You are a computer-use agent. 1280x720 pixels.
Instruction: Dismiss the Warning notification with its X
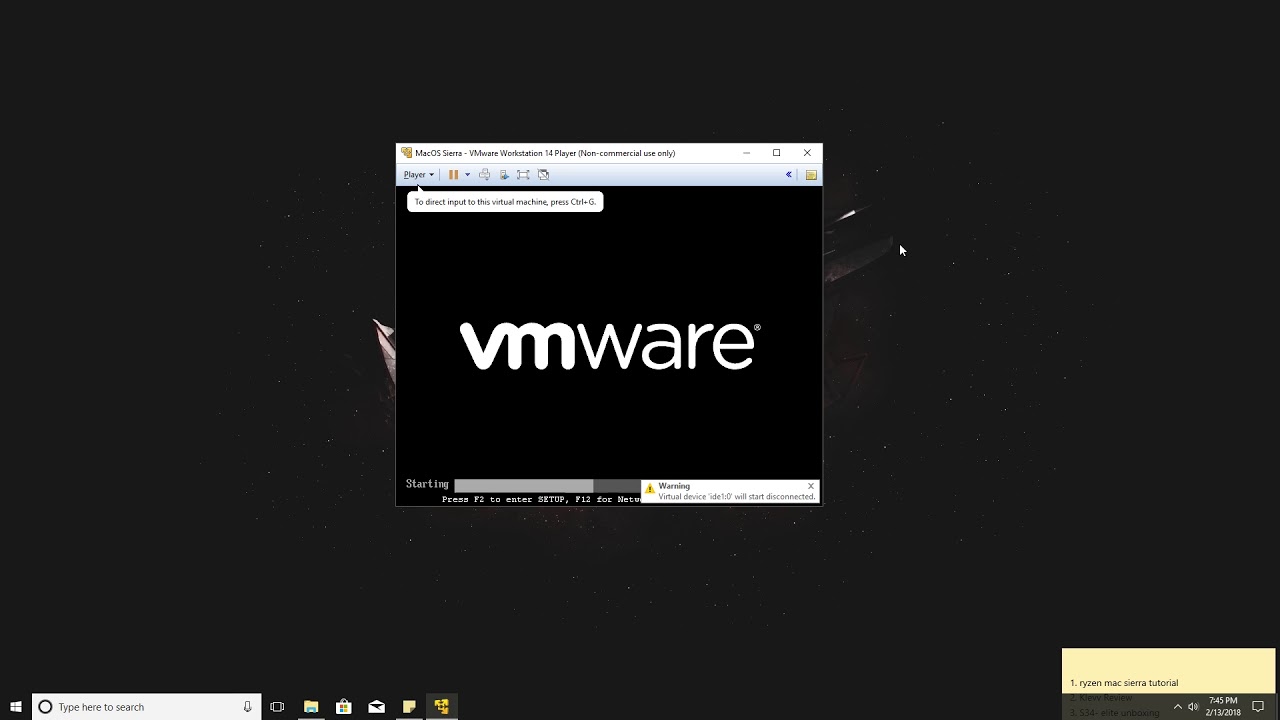click(x=811, y=486)
